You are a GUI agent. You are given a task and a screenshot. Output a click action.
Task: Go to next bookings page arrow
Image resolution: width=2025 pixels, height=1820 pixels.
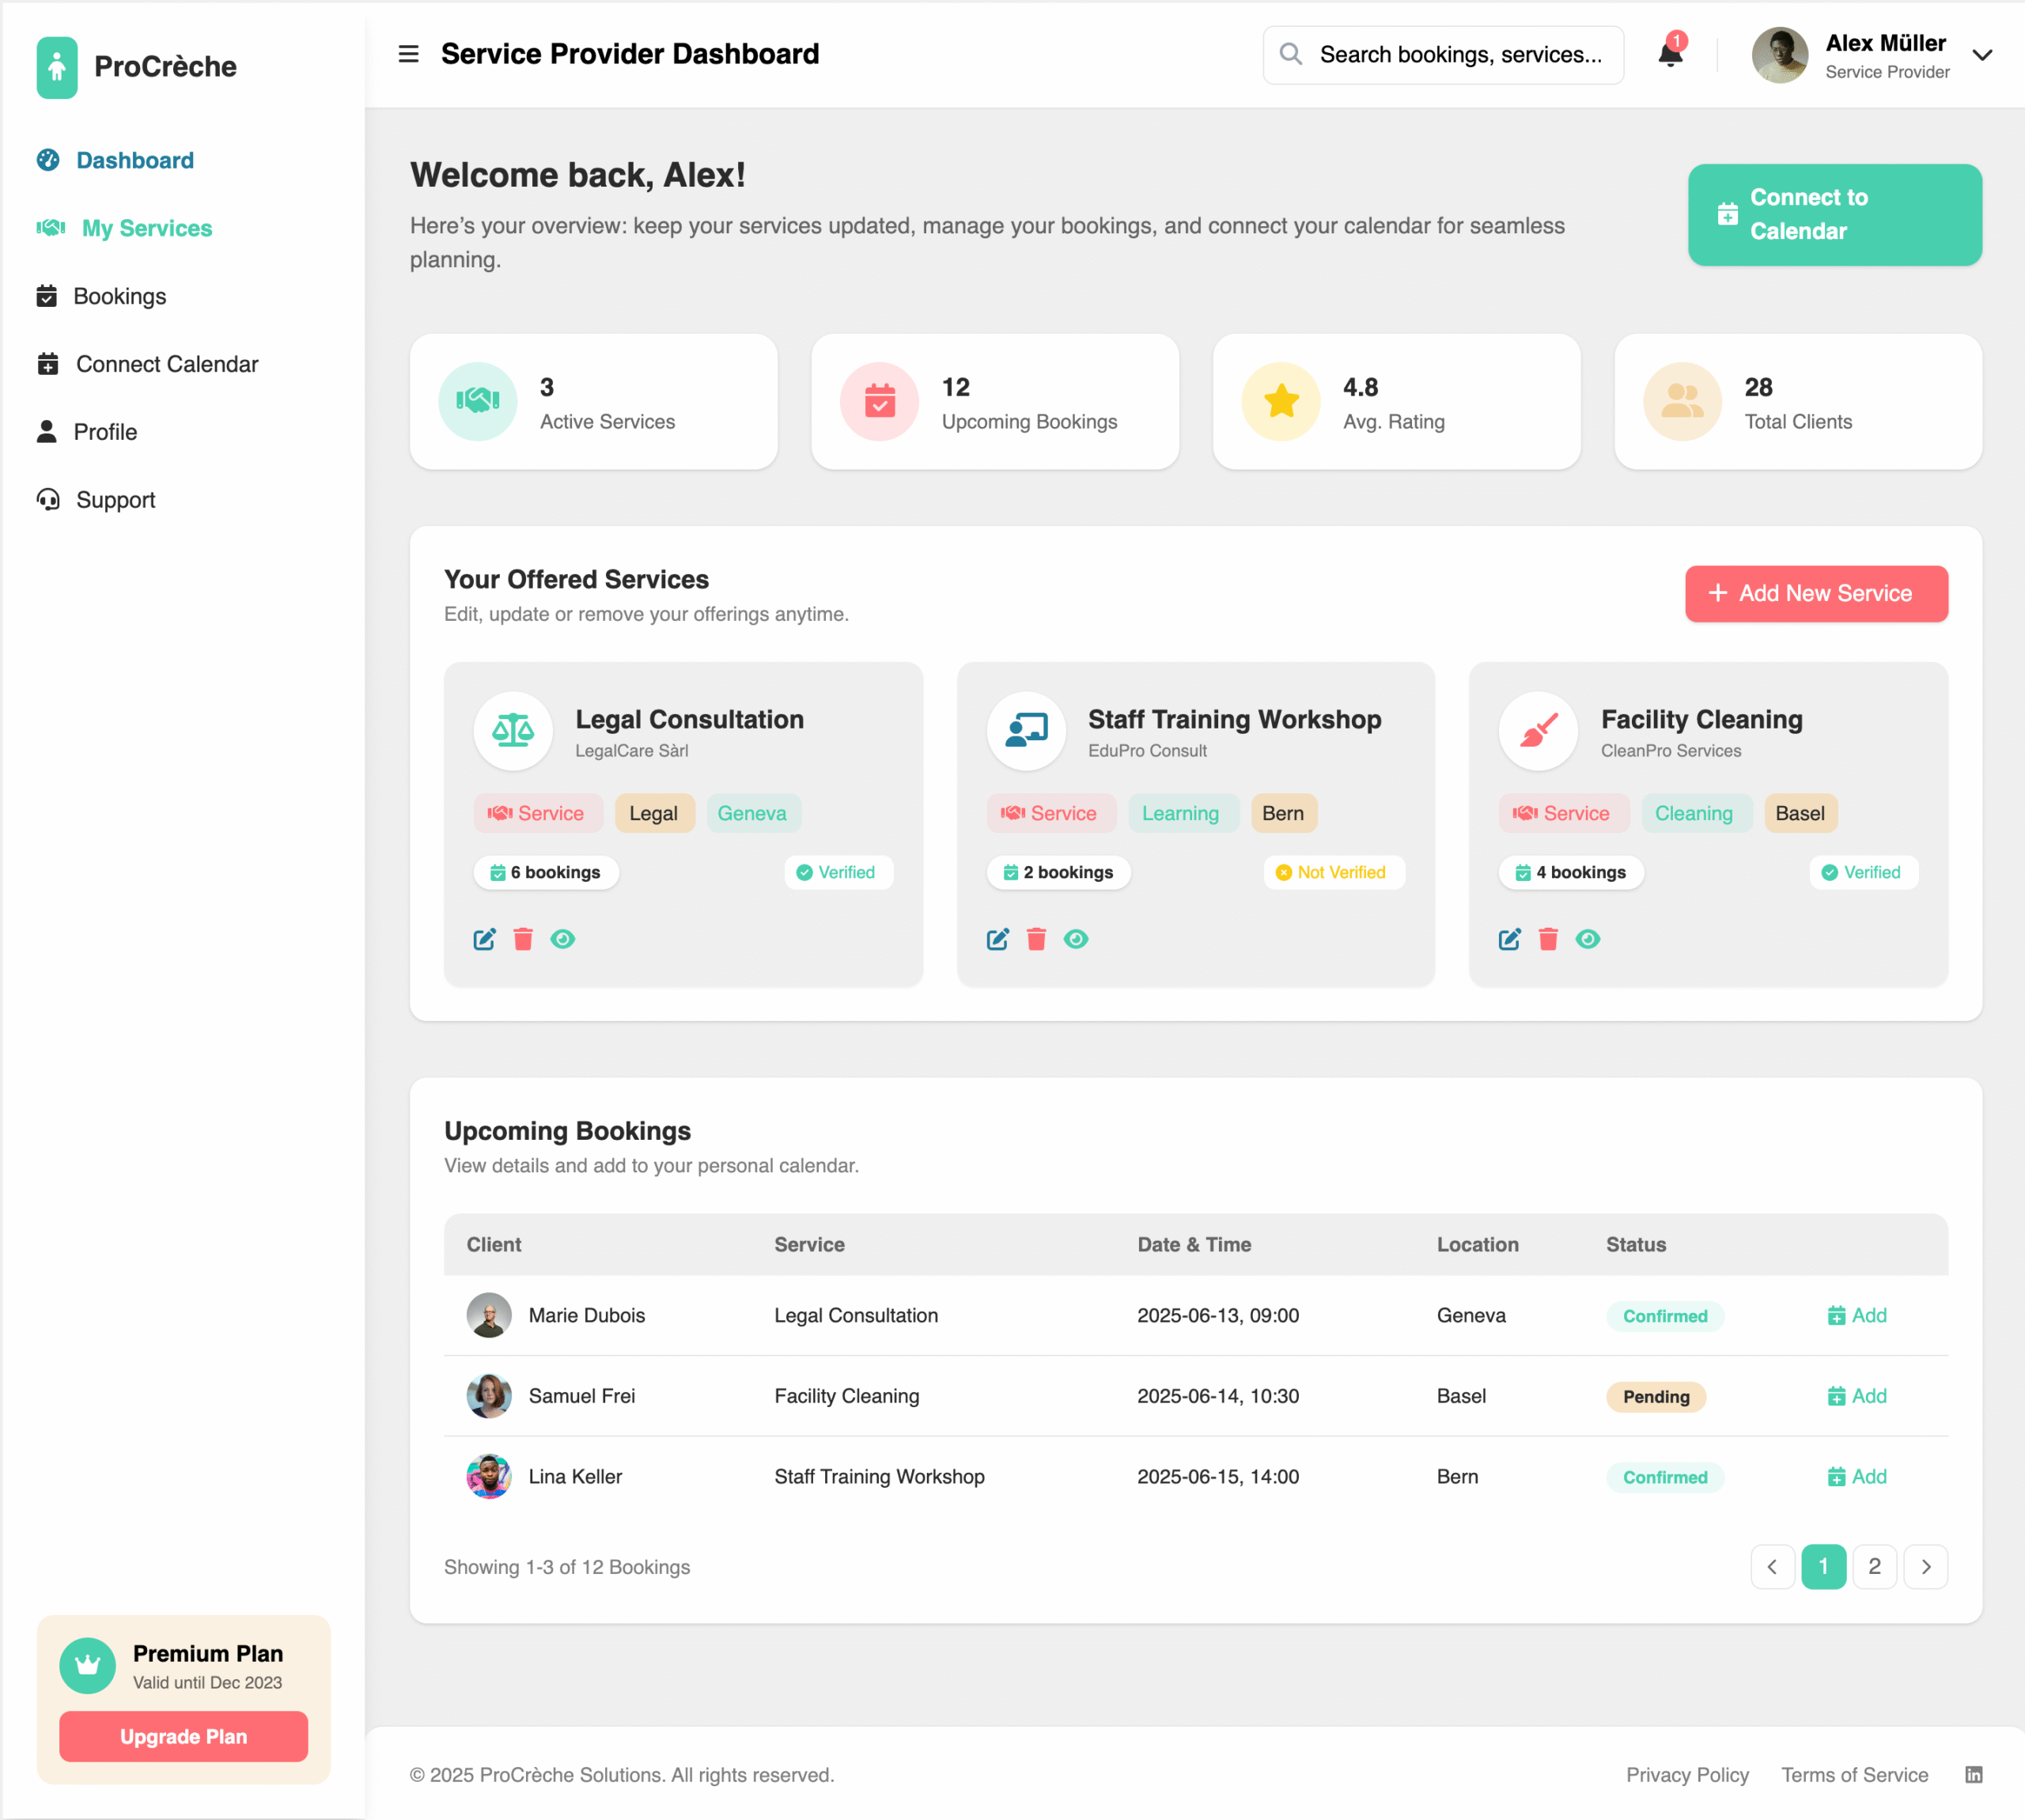coord(1925,1566)
